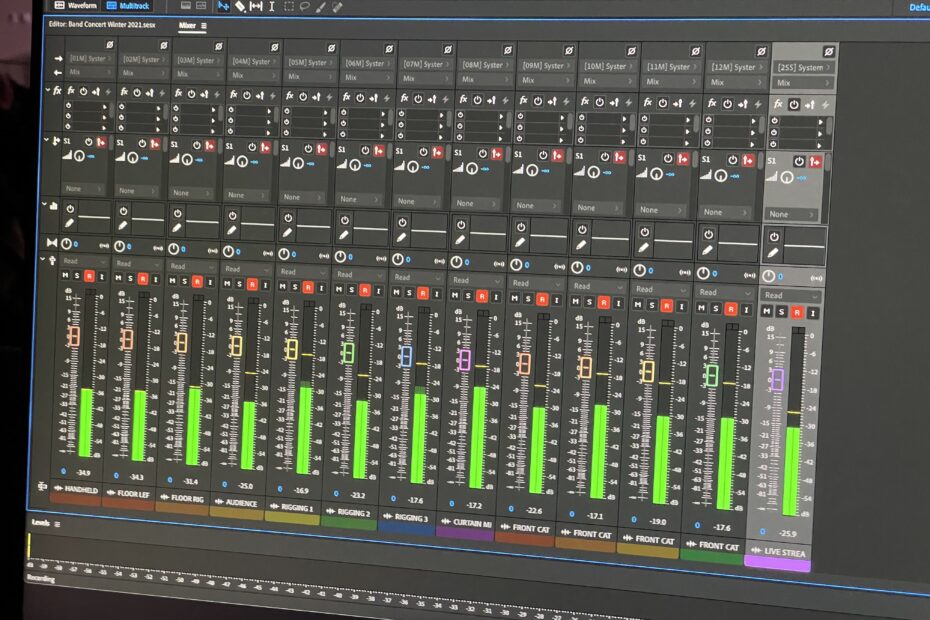Switch to the Waveform view

(x=75, y=5)
